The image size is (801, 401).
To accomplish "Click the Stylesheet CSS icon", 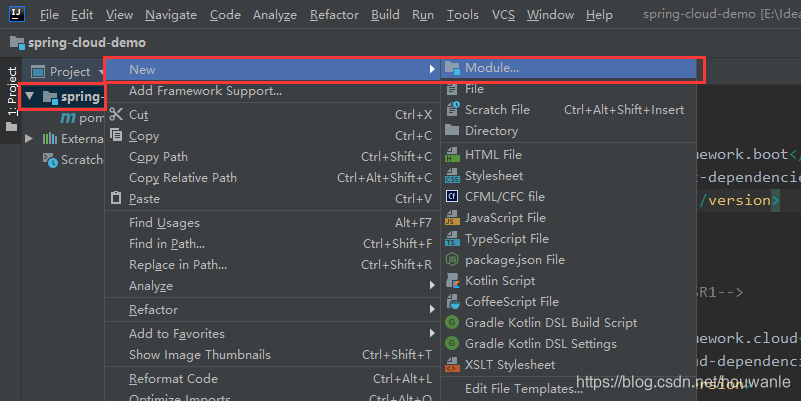I will 452,175.
